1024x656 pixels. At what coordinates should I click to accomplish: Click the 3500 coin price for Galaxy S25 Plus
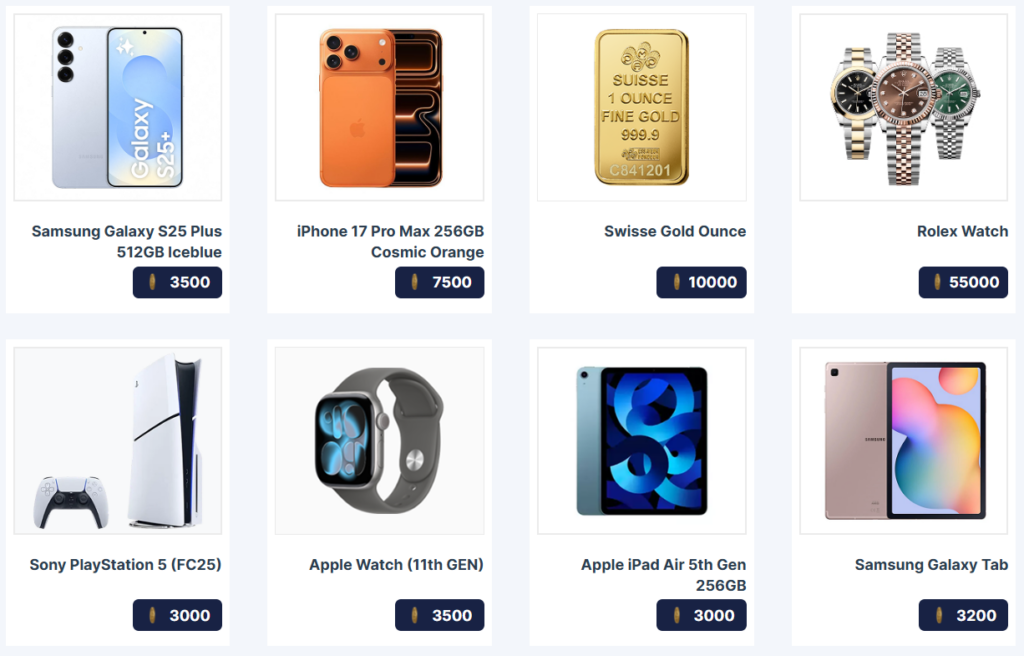click(x=178, y=282)
